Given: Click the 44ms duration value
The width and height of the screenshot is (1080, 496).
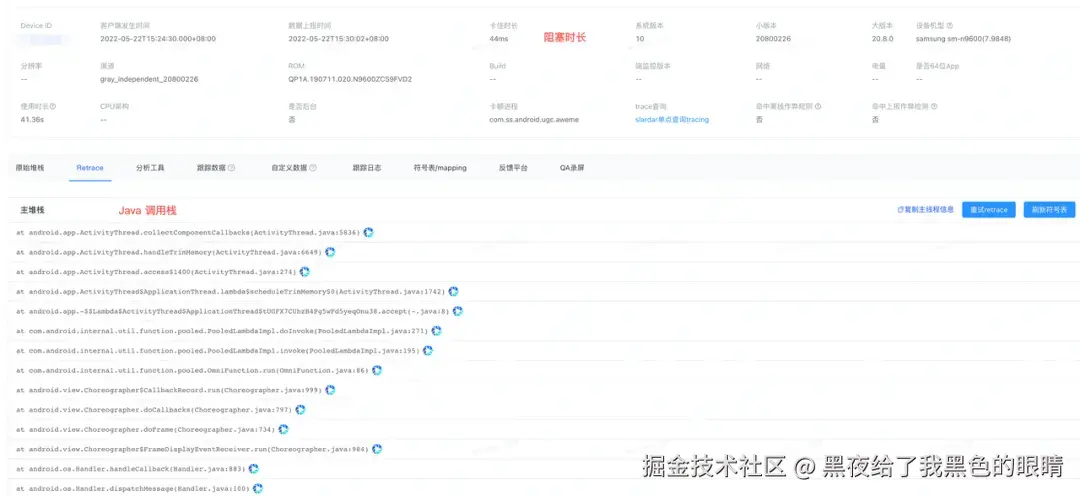Looking at the screenshot, I should click(499, 39).
